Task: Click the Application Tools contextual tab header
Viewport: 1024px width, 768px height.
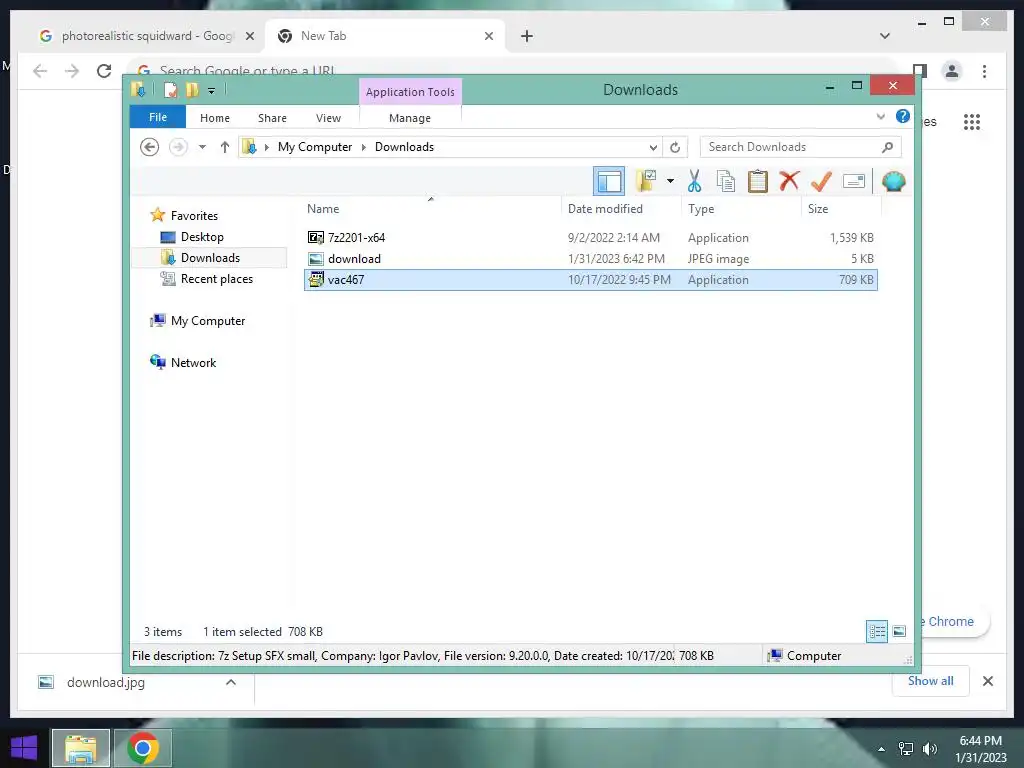Action: [x=410, y=92]
